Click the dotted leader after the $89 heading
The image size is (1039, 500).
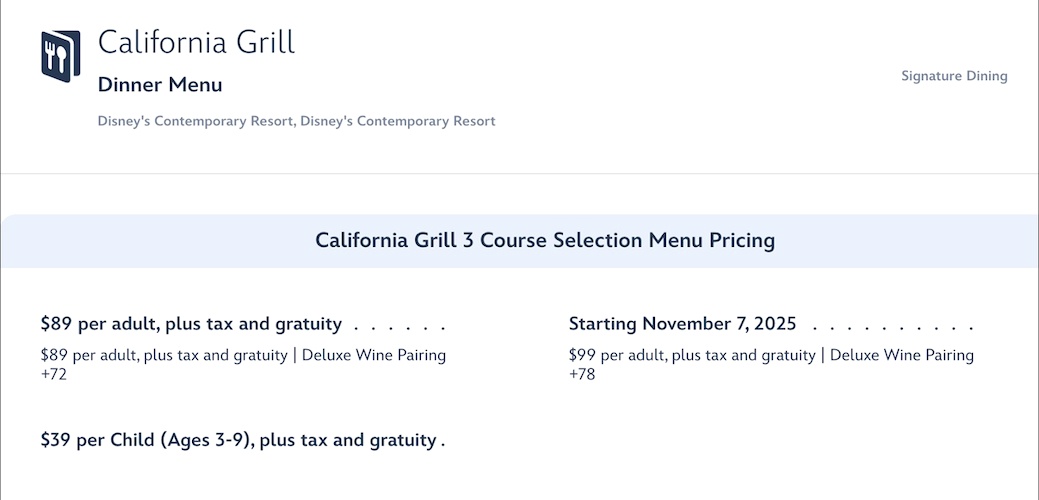399,326
